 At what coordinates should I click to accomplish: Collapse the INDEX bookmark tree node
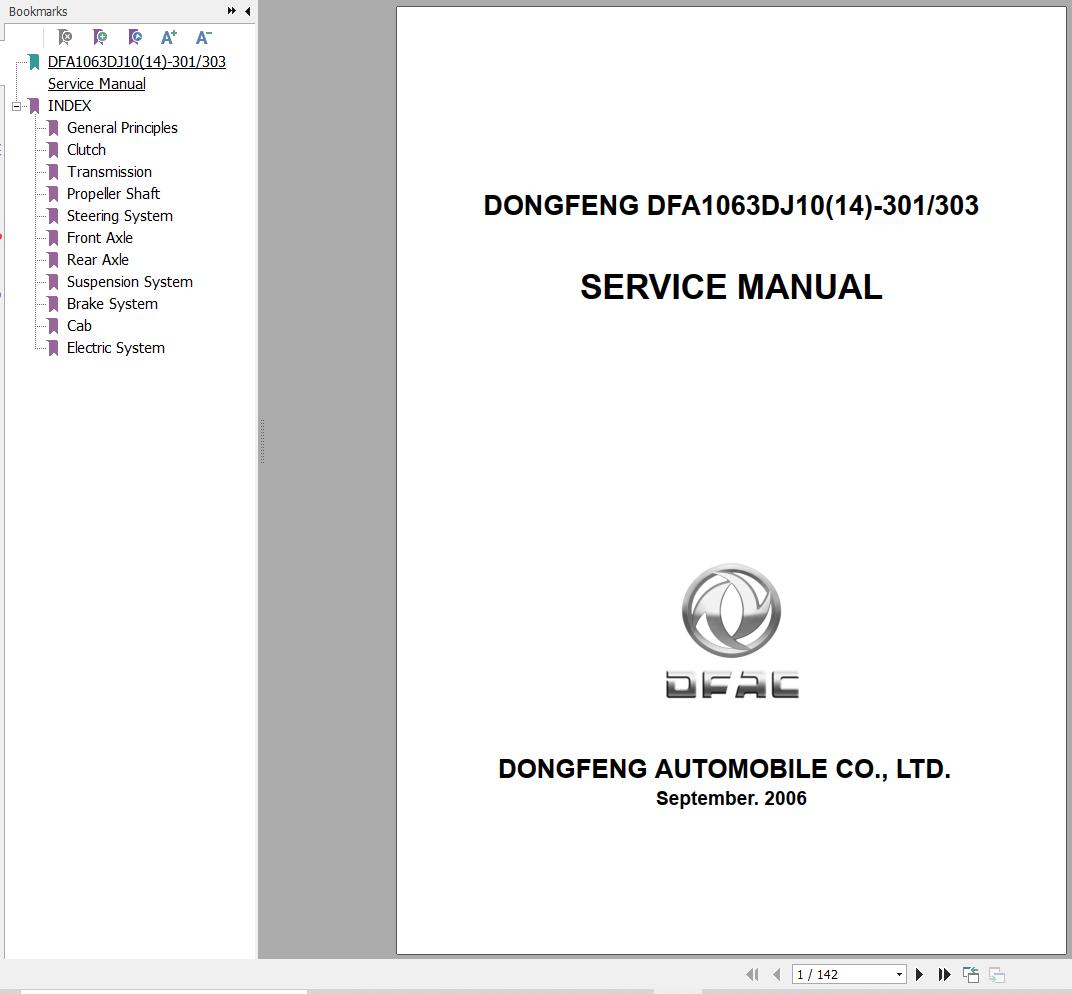(16, 106)
